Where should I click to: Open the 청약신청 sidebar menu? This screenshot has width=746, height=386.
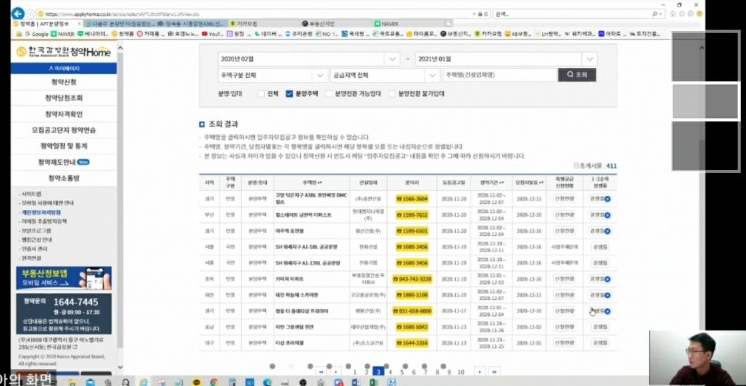pyautogui.click(x=64, y=82)
